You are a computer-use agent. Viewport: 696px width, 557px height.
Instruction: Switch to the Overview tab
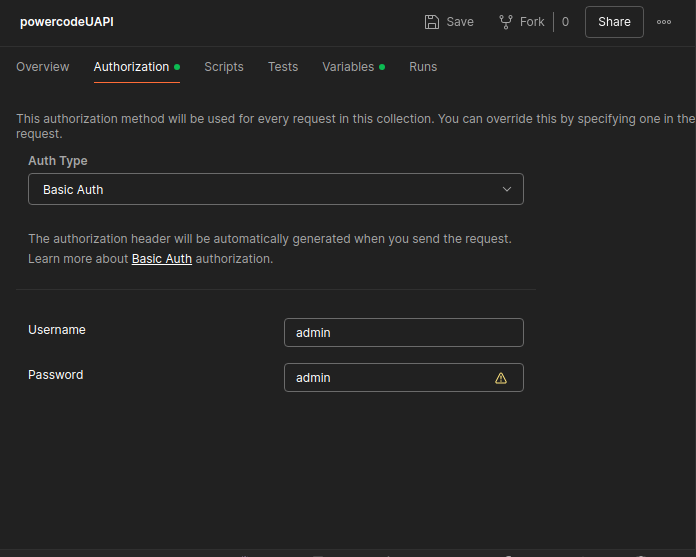[x=43, y=67]
